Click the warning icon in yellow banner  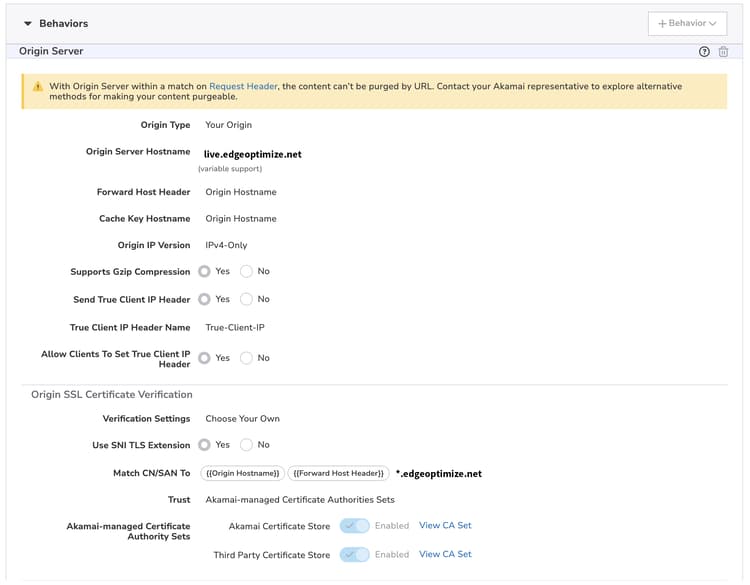[36, 87]
